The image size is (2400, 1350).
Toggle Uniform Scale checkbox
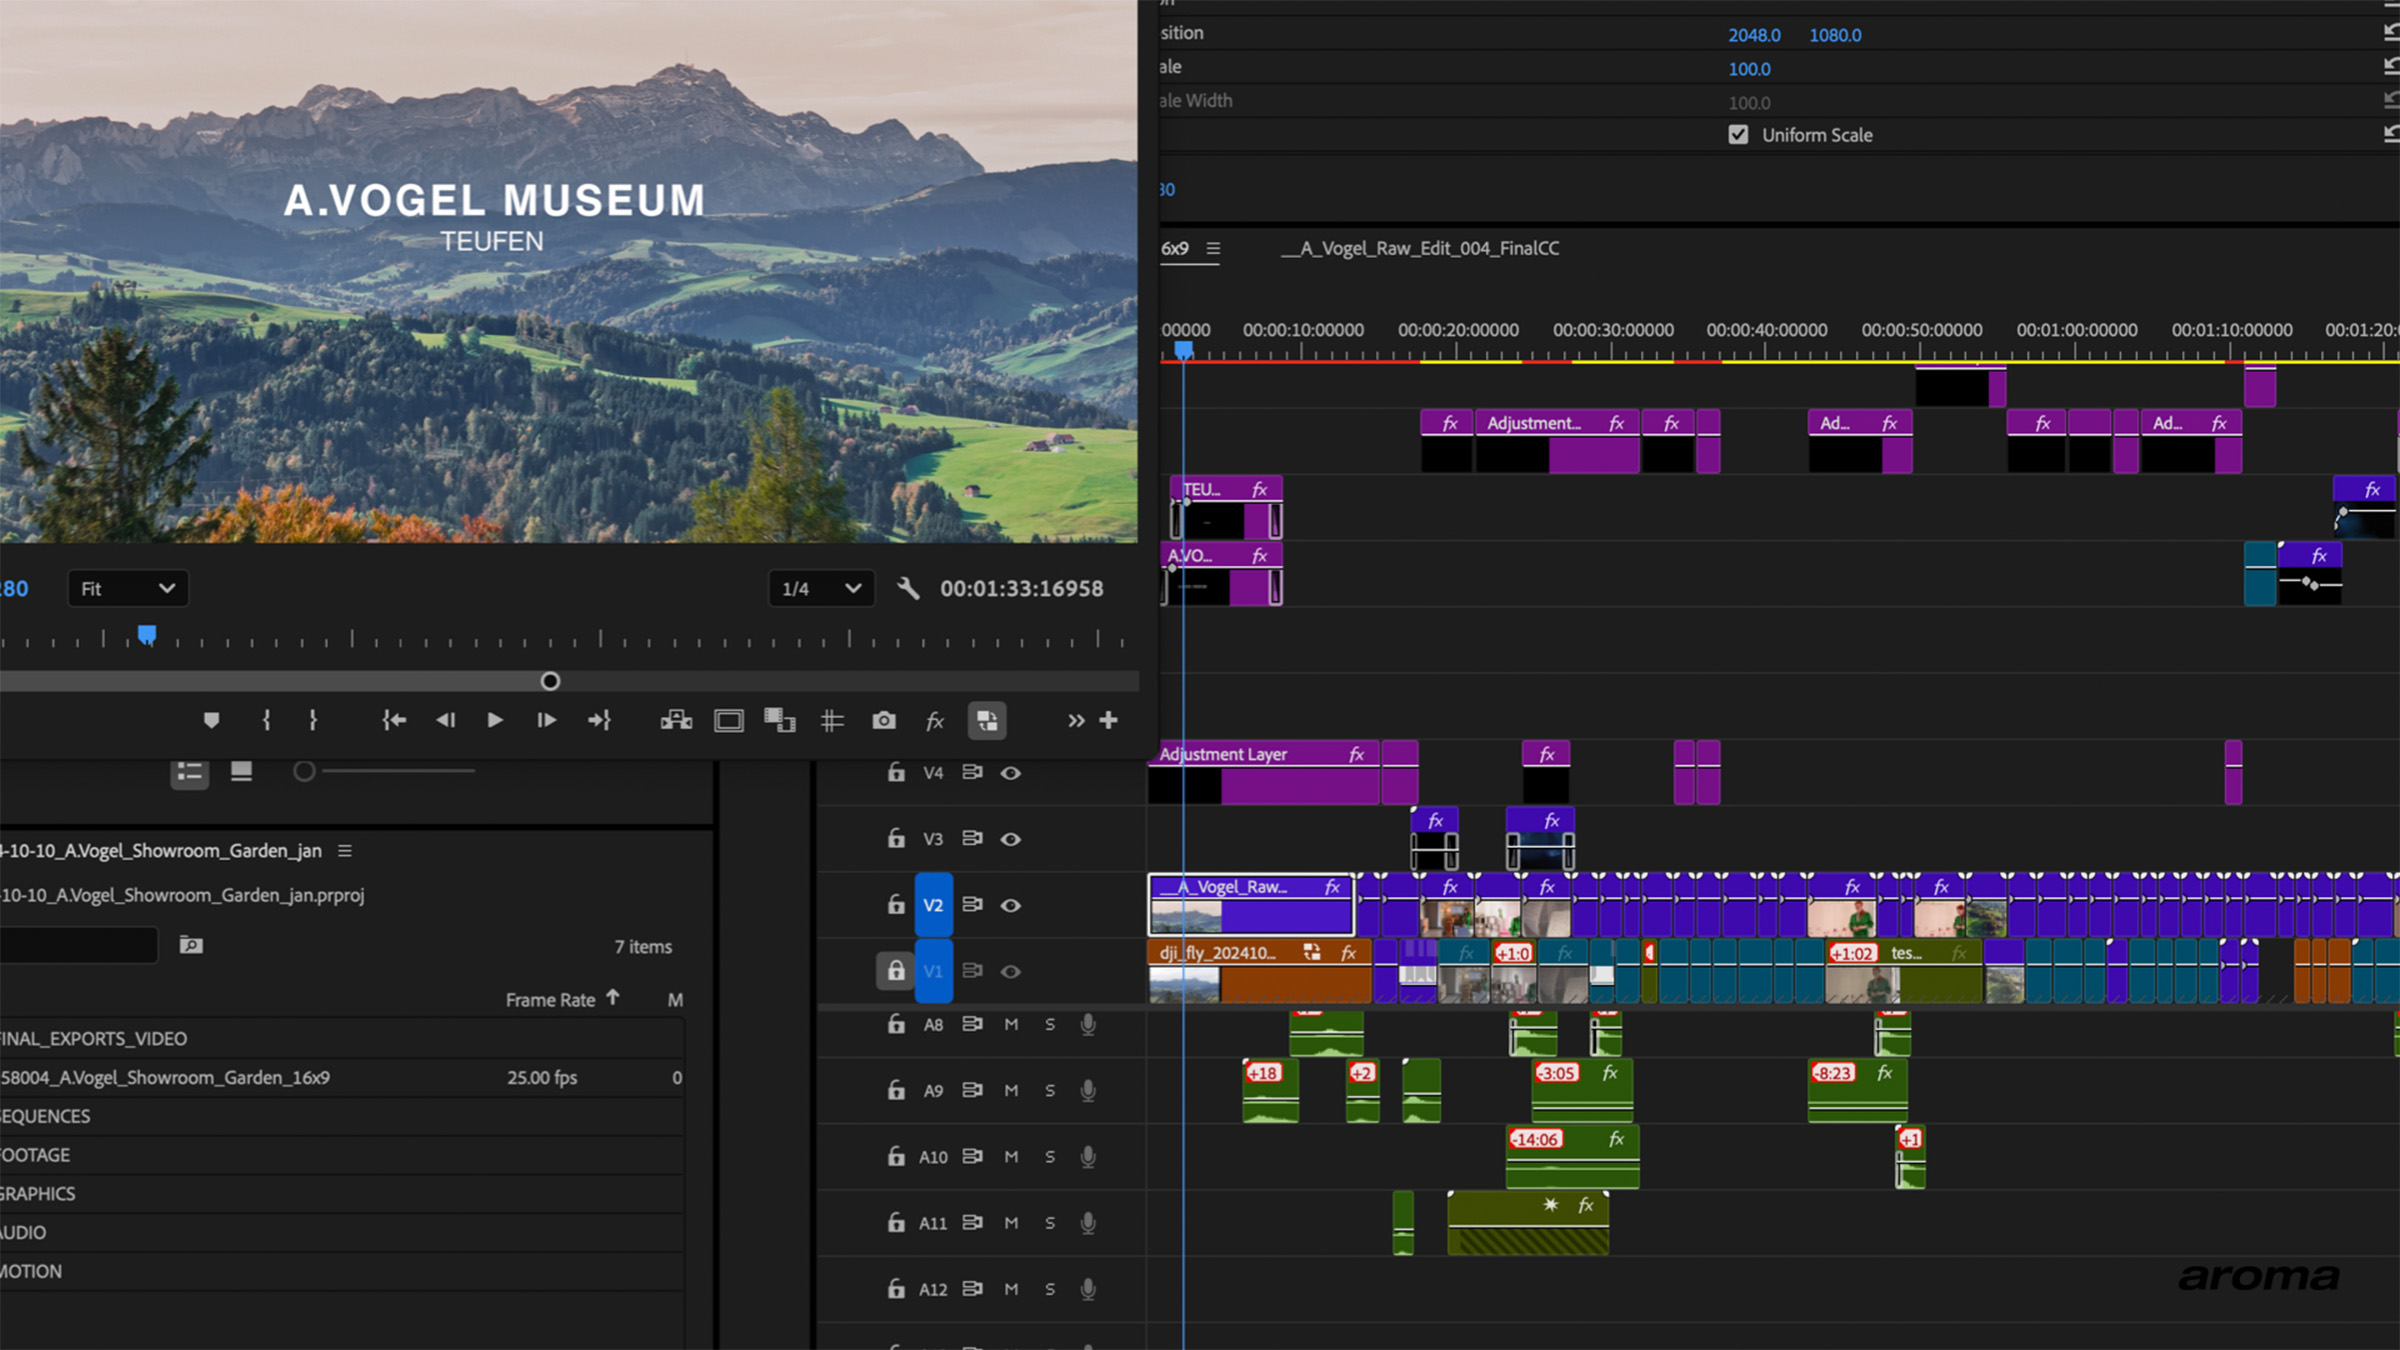tap(1738, 134)
